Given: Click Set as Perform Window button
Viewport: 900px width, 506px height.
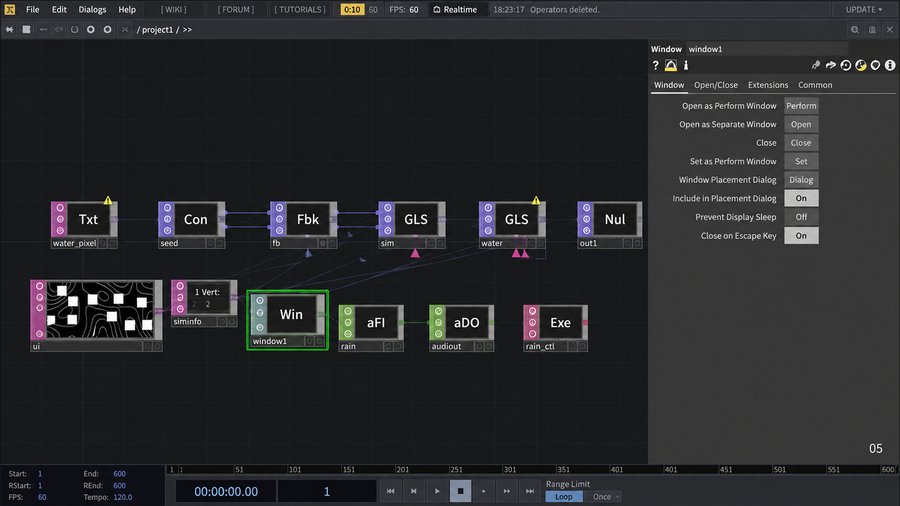Looking at the screenshot, I should pyautogui.click(x=801, y=161).
